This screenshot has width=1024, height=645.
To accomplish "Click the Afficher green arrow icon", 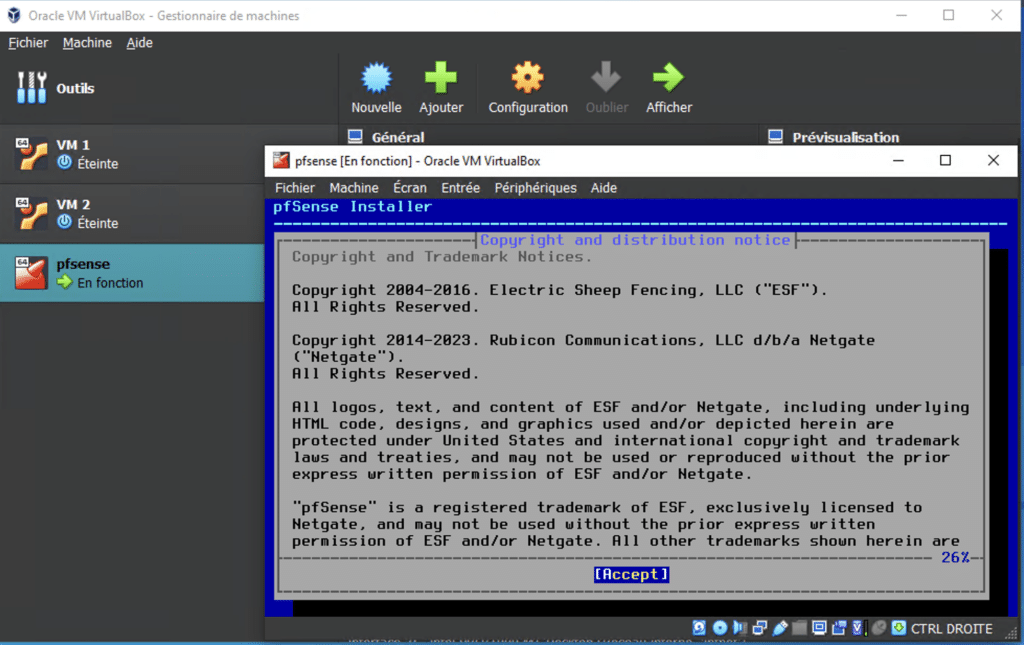I will 669,78.
